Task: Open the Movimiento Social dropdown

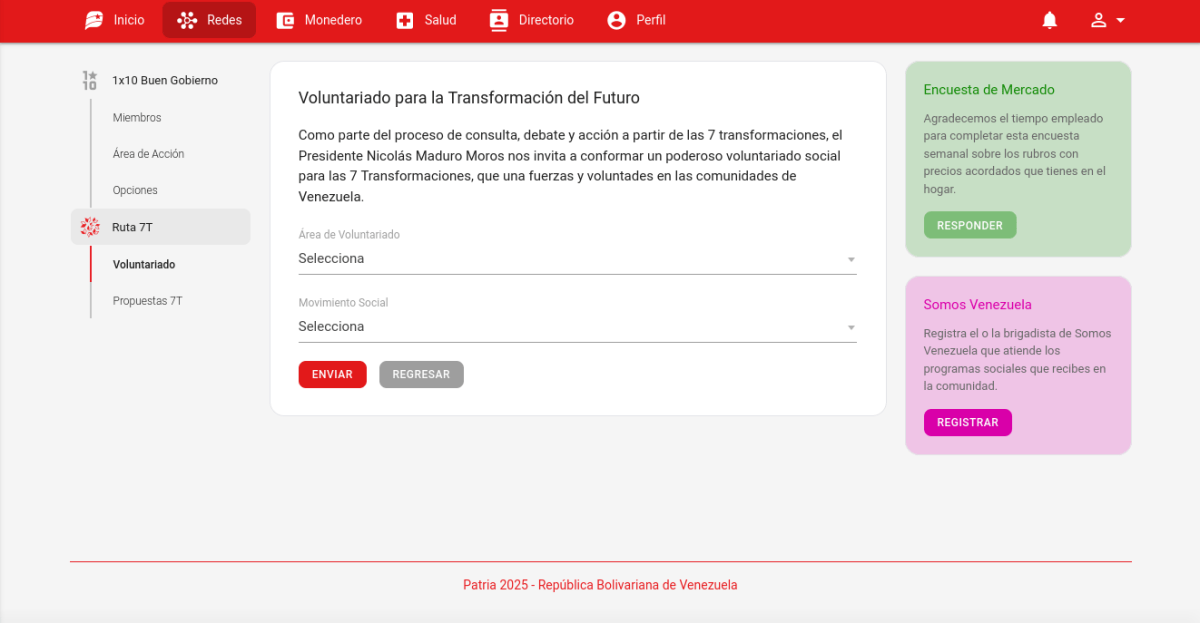Action: [x=577, y=327]
